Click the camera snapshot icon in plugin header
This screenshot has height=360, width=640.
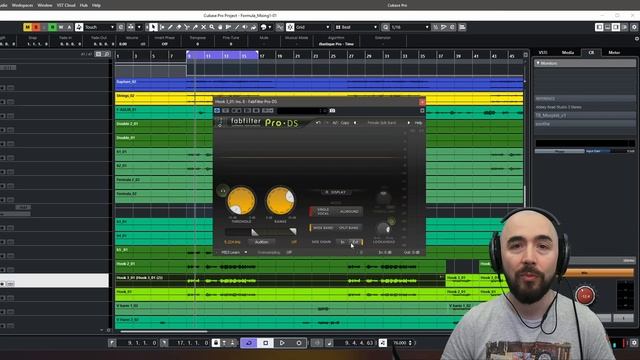(x=332, y=111)
